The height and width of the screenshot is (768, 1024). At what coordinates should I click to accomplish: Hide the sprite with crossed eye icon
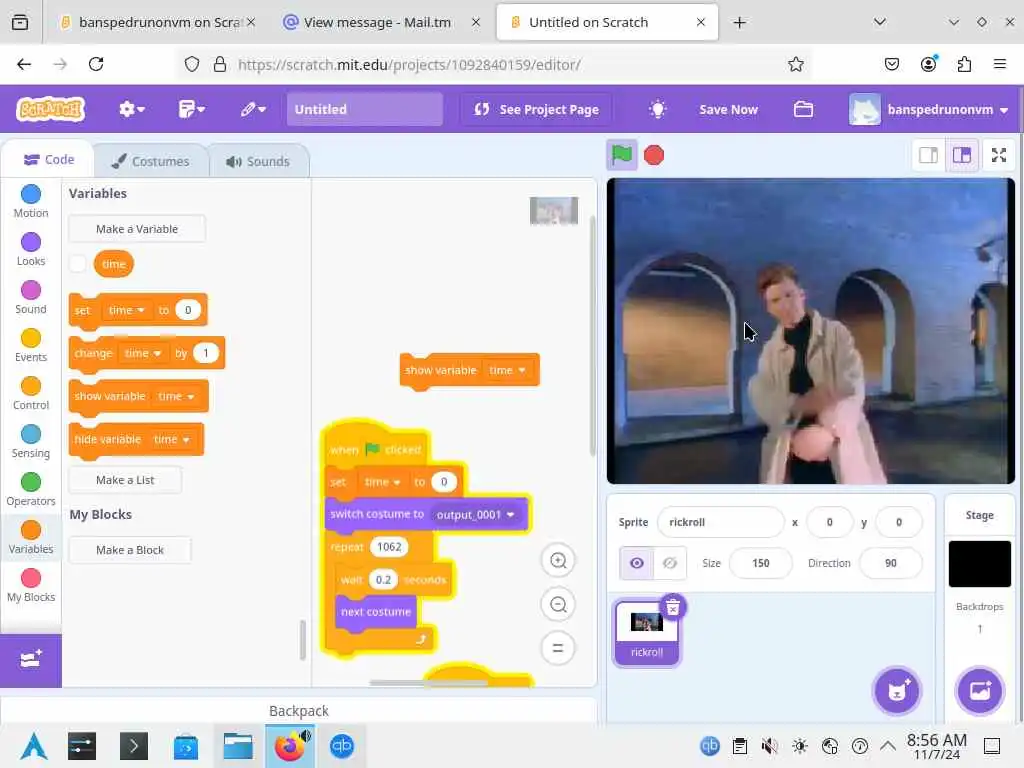[670, 563]
